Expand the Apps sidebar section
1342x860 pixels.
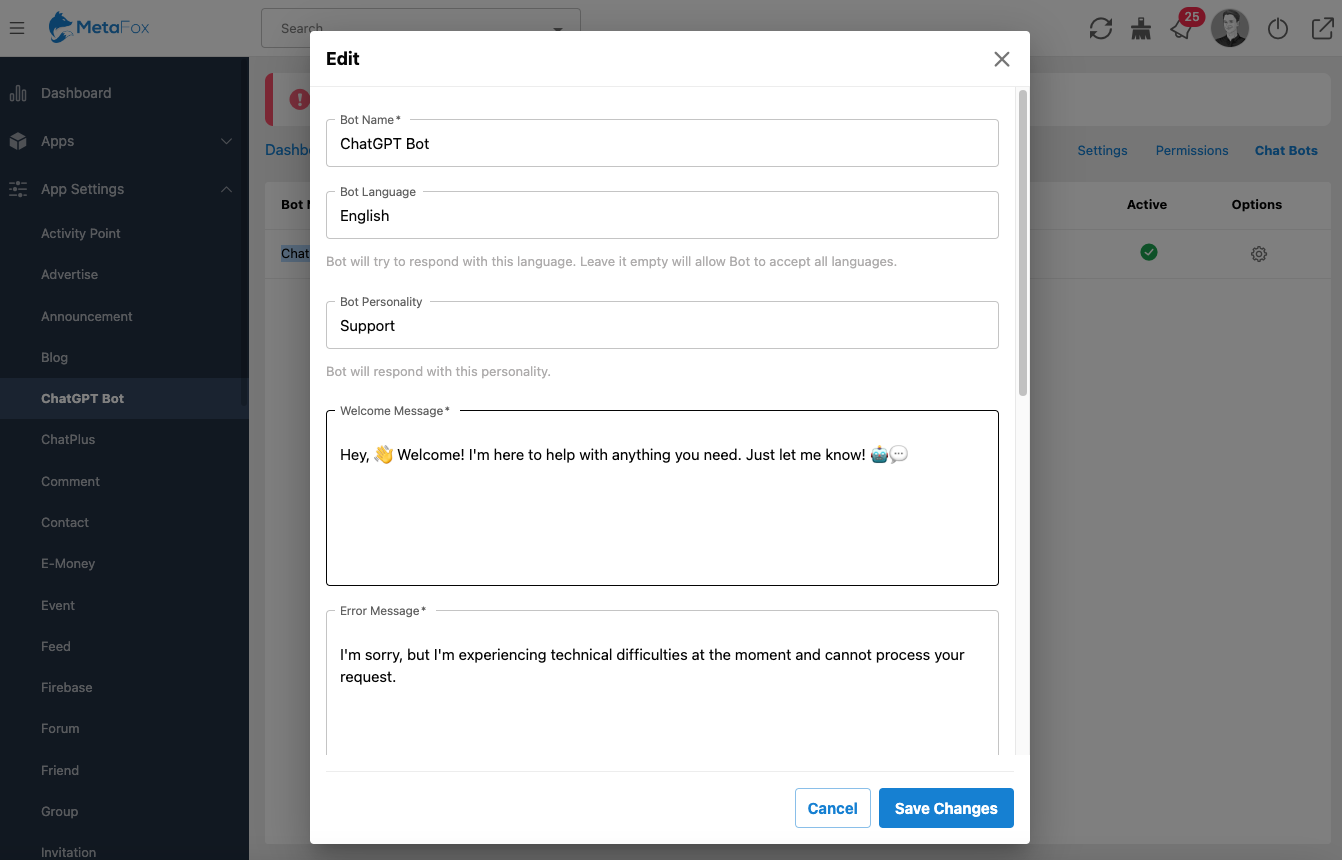(226, 141)
